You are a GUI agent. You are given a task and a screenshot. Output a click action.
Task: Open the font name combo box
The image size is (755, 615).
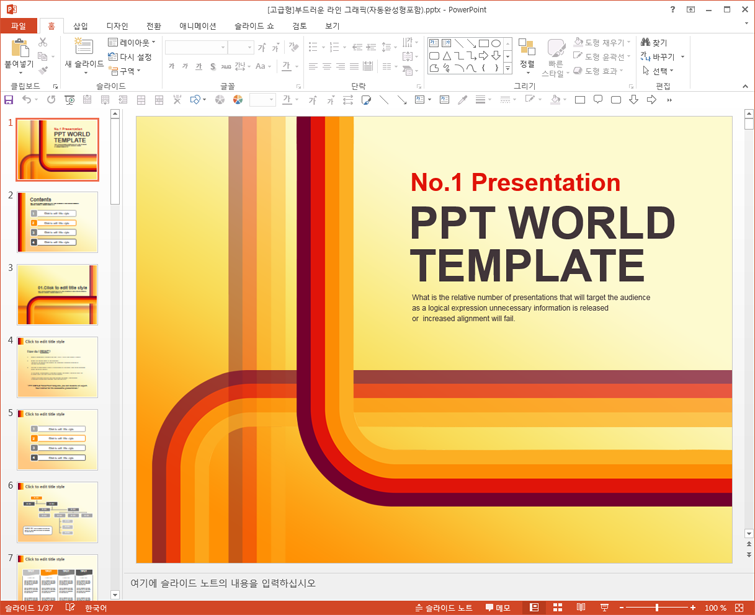click(x=196, y=47)
